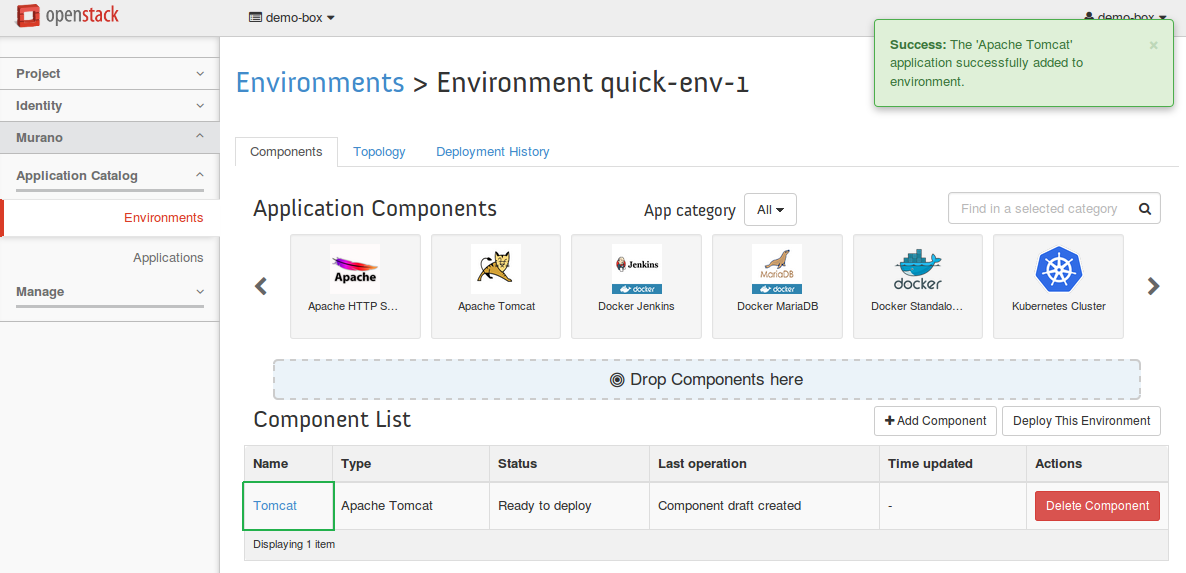Click Deploy This Environment button
The image size is (1186, 573).
click(x=1081, y=421)
